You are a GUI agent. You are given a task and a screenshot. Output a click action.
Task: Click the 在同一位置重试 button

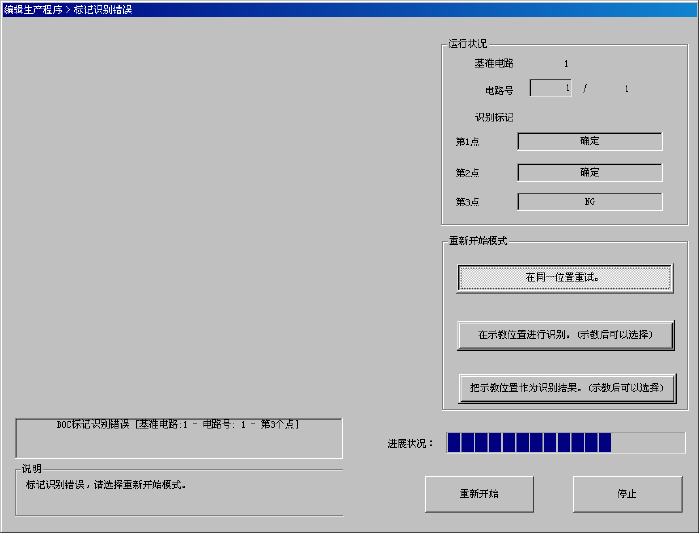click(x=565, y=278)
